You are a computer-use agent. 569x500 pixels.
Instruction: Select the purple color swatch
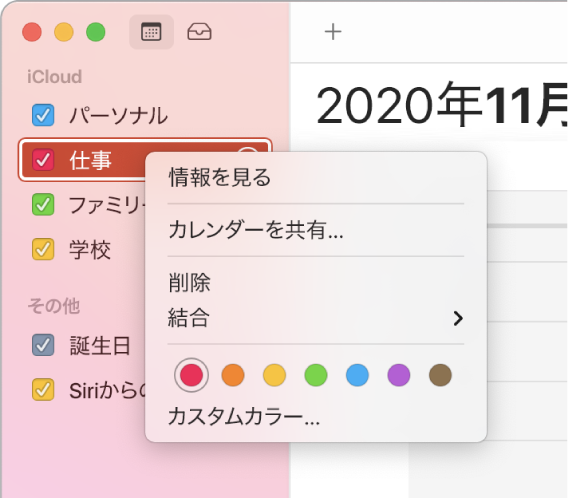coord(398,375)
